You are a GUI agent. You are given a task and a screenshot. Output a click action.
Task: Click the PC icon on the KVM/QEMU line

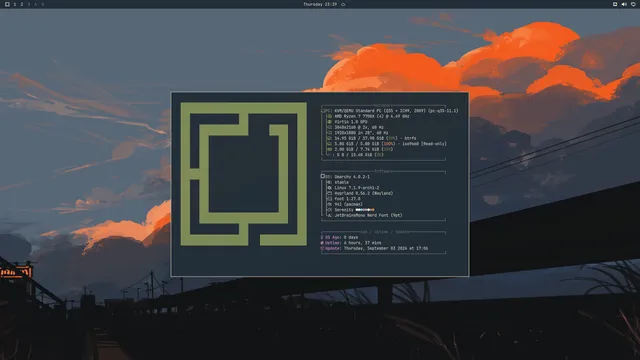[324, 111]
